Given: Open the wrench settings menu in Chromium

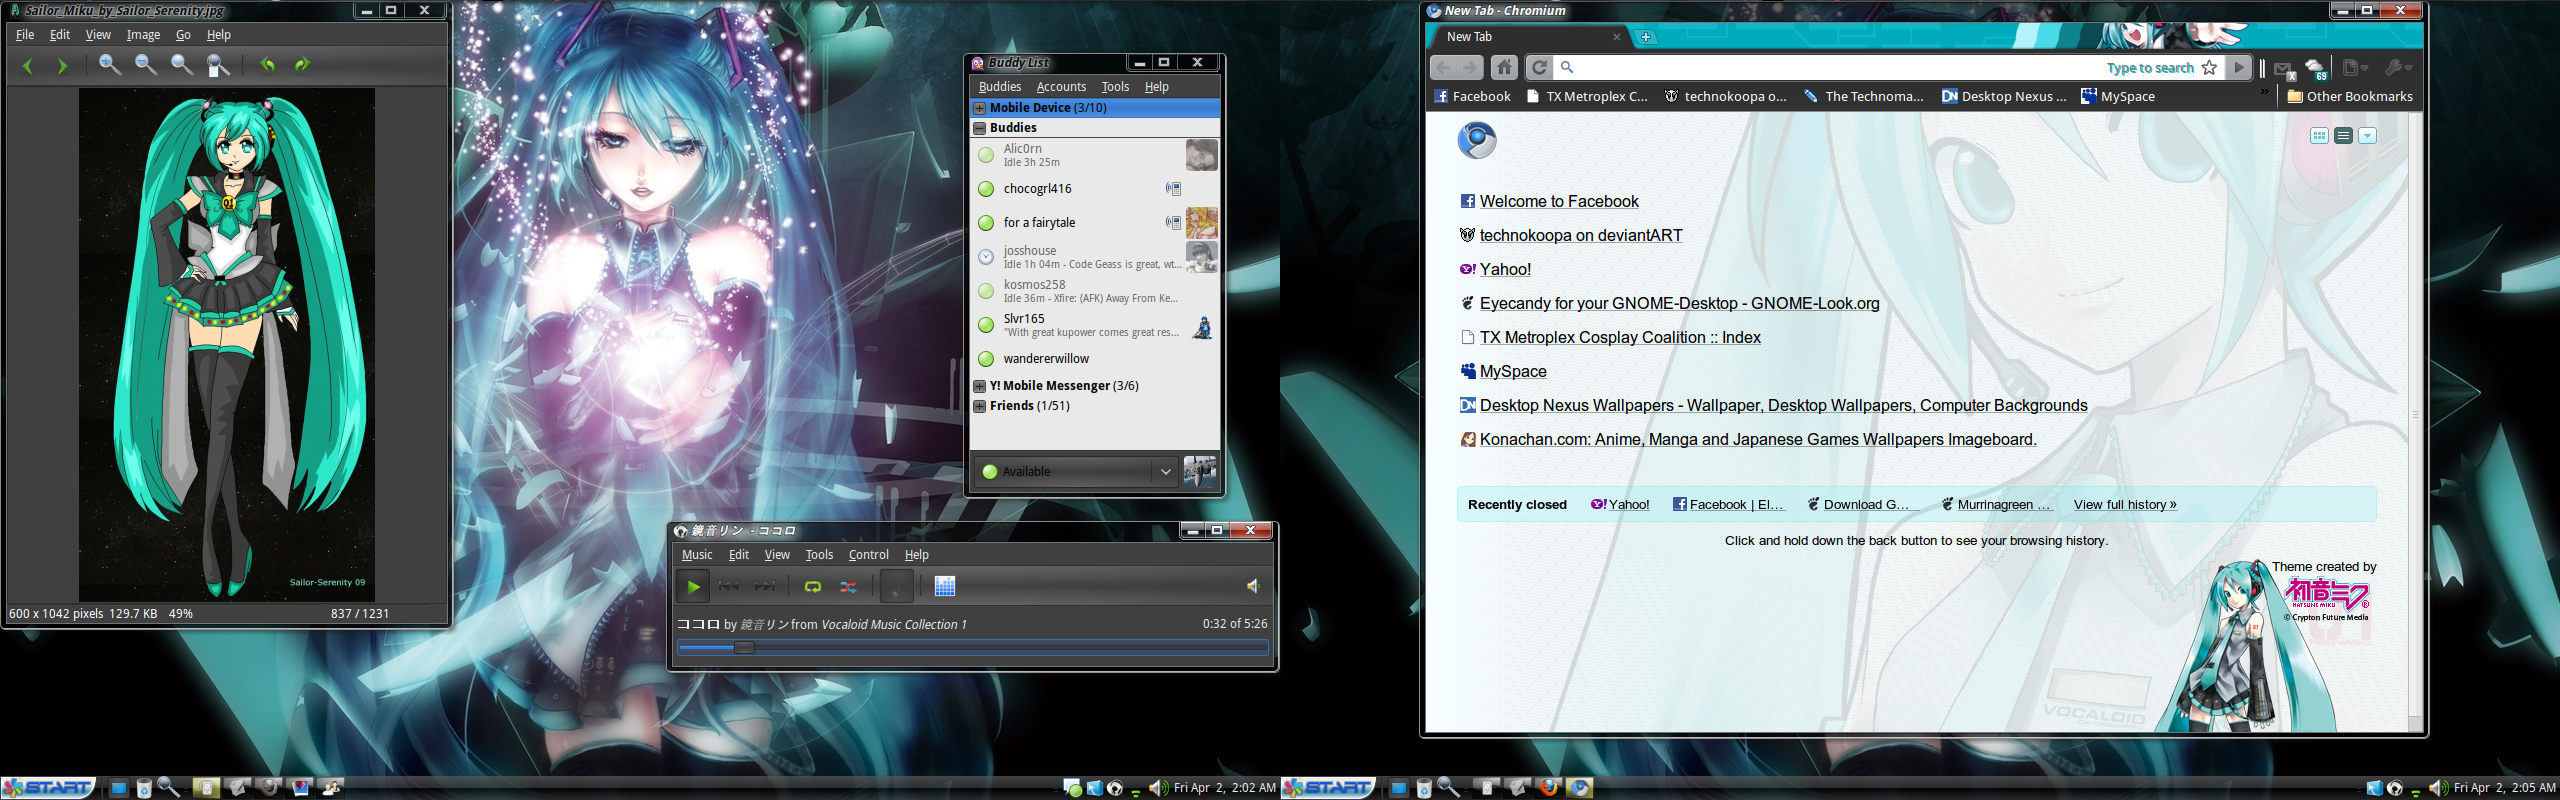Looking at the screenshot, I should click(2398, 68).
